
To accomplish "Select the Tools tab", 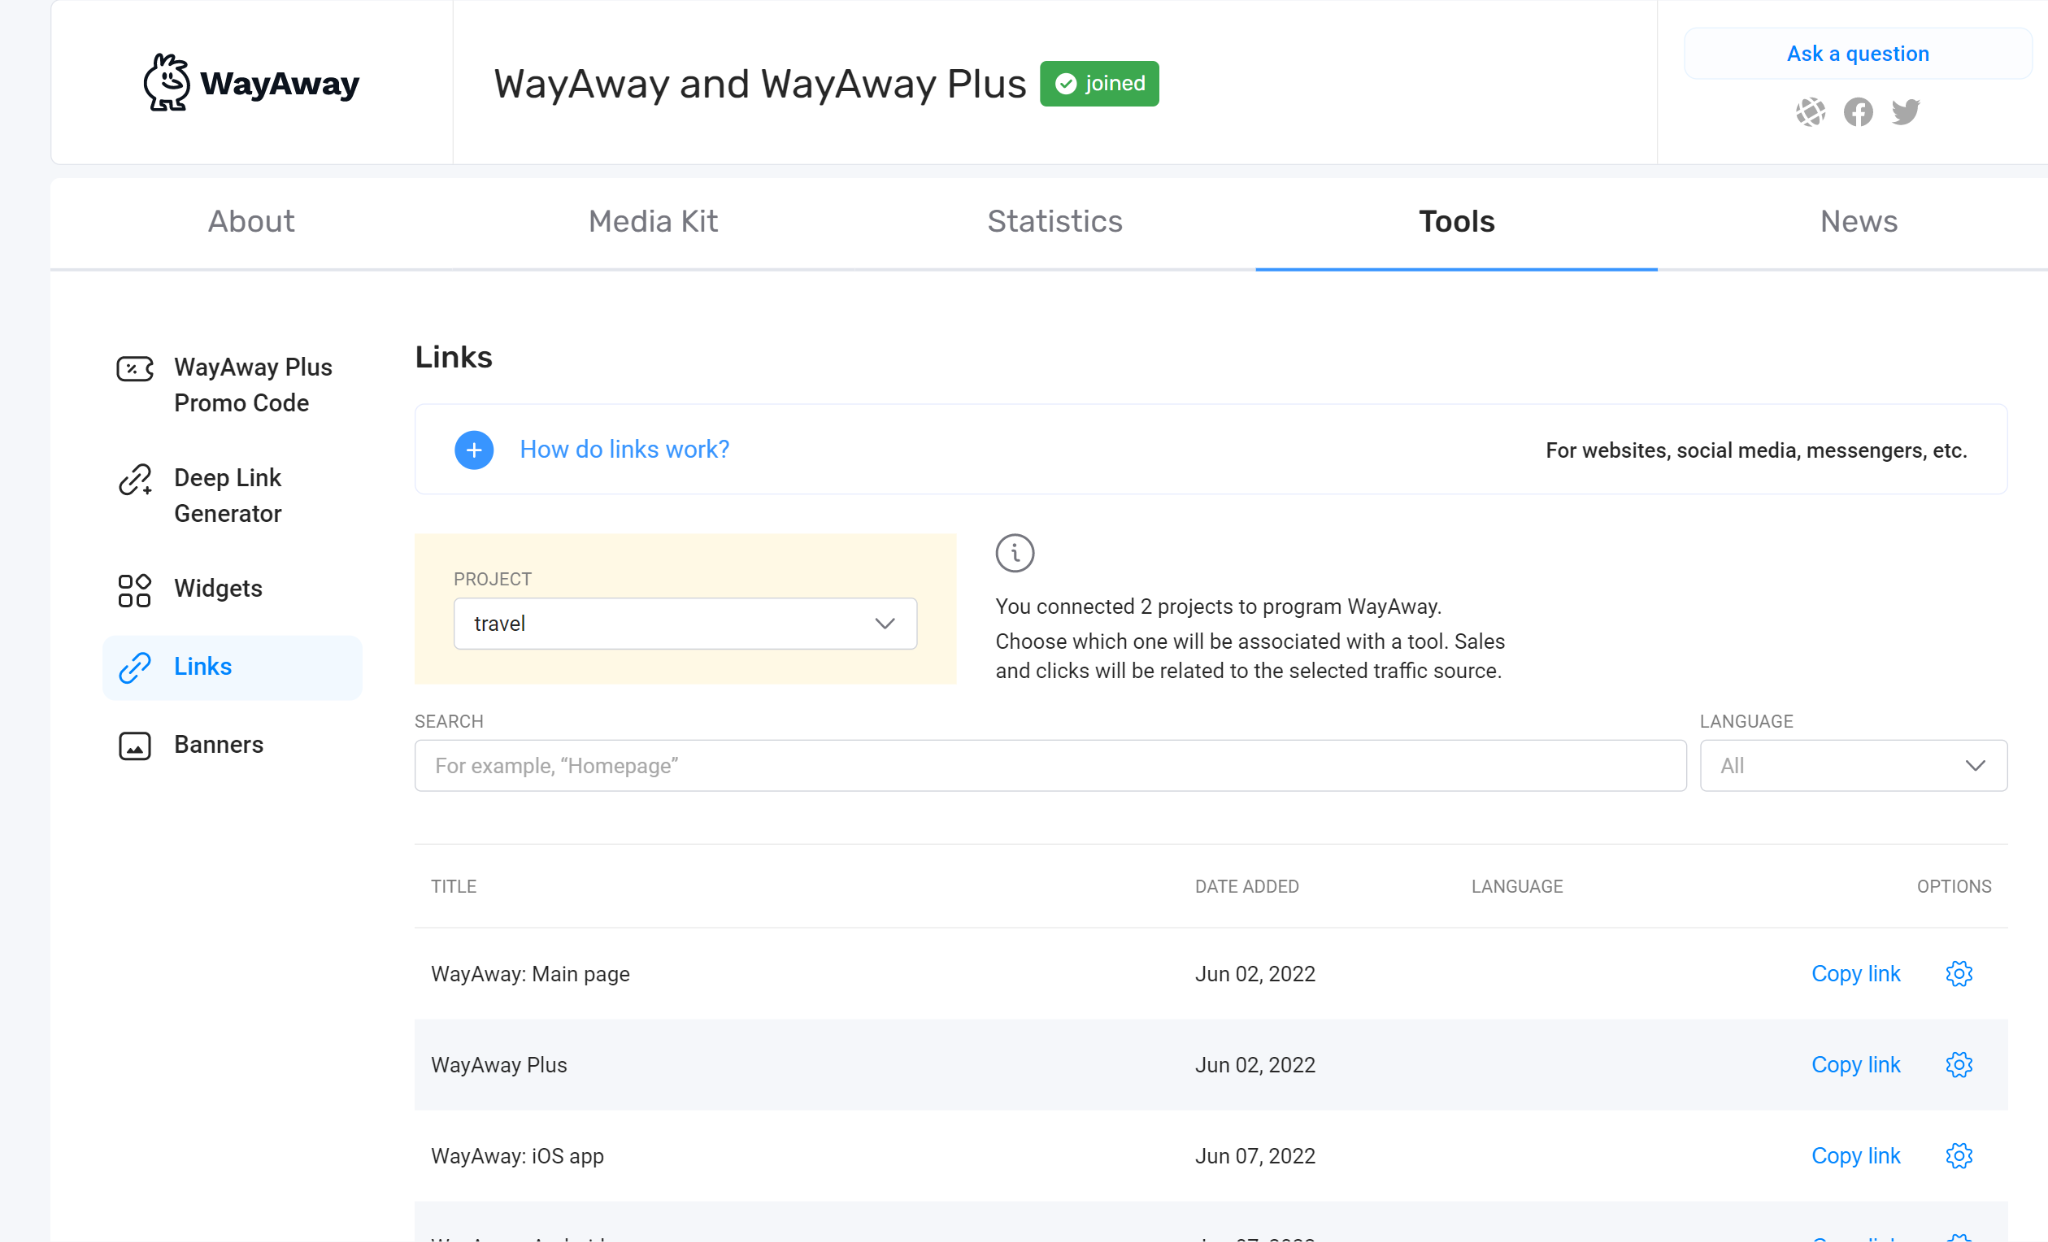I will click(1457, 222).
